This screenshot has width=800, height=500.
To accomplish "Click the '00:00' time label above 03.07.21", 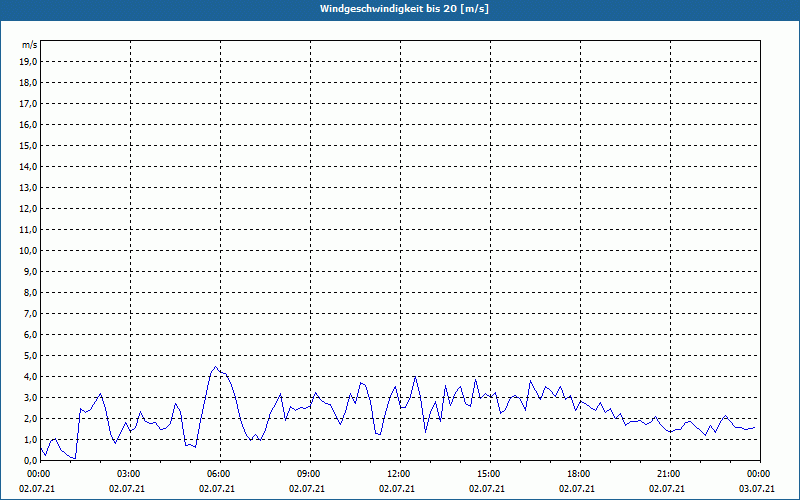I will (x=759, y=474).
